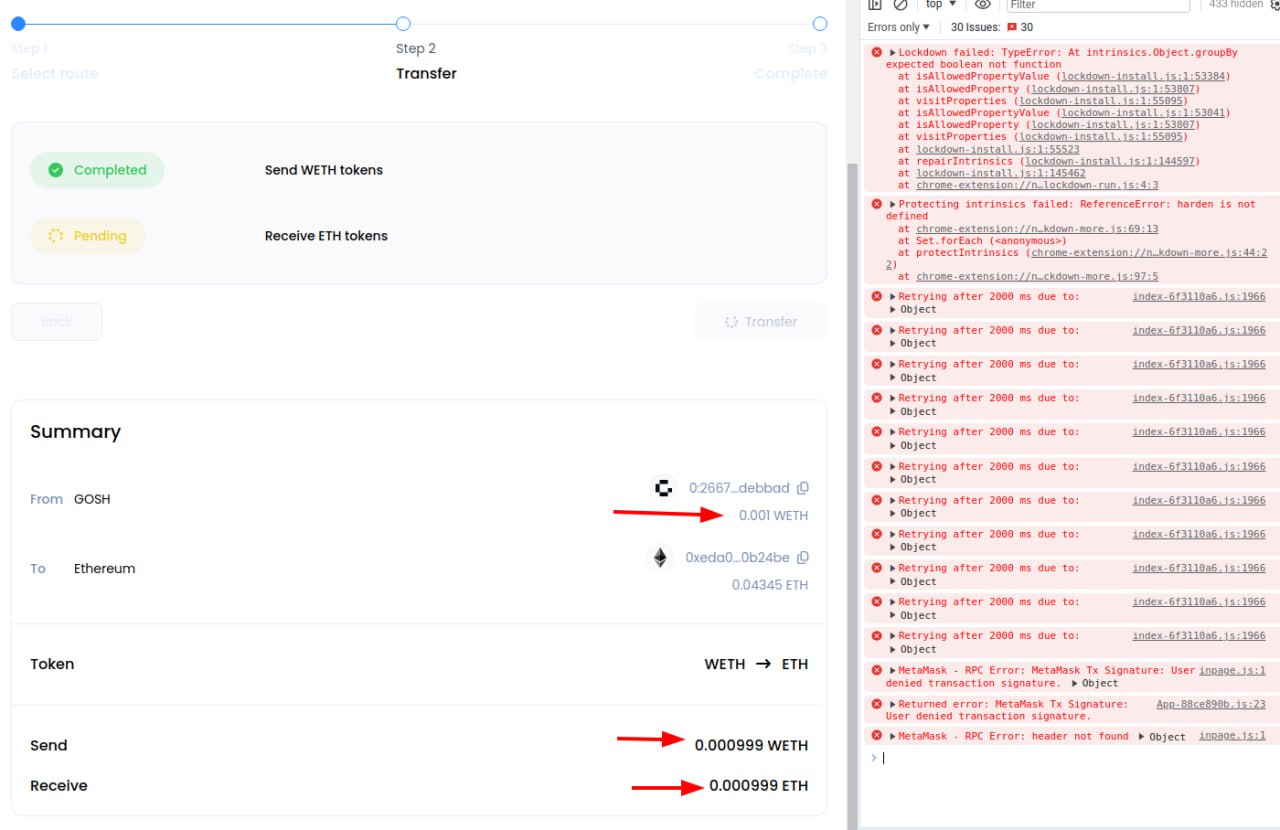Open console settings gear icon
The width and height of the screenshot is (1280, 830).
[x=1274, y=5]
